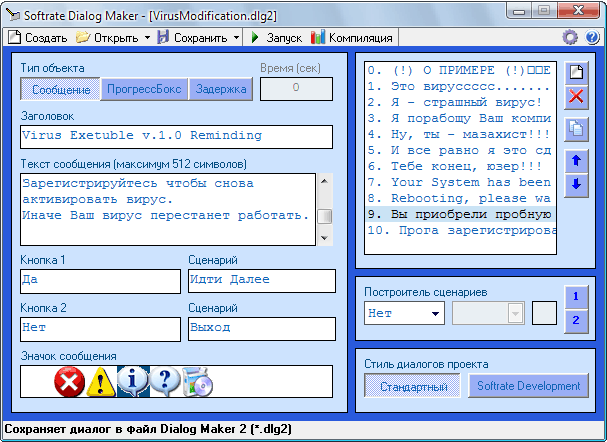Set object type to Задержка
Screen dimensions: 607x442
point(220,89)
